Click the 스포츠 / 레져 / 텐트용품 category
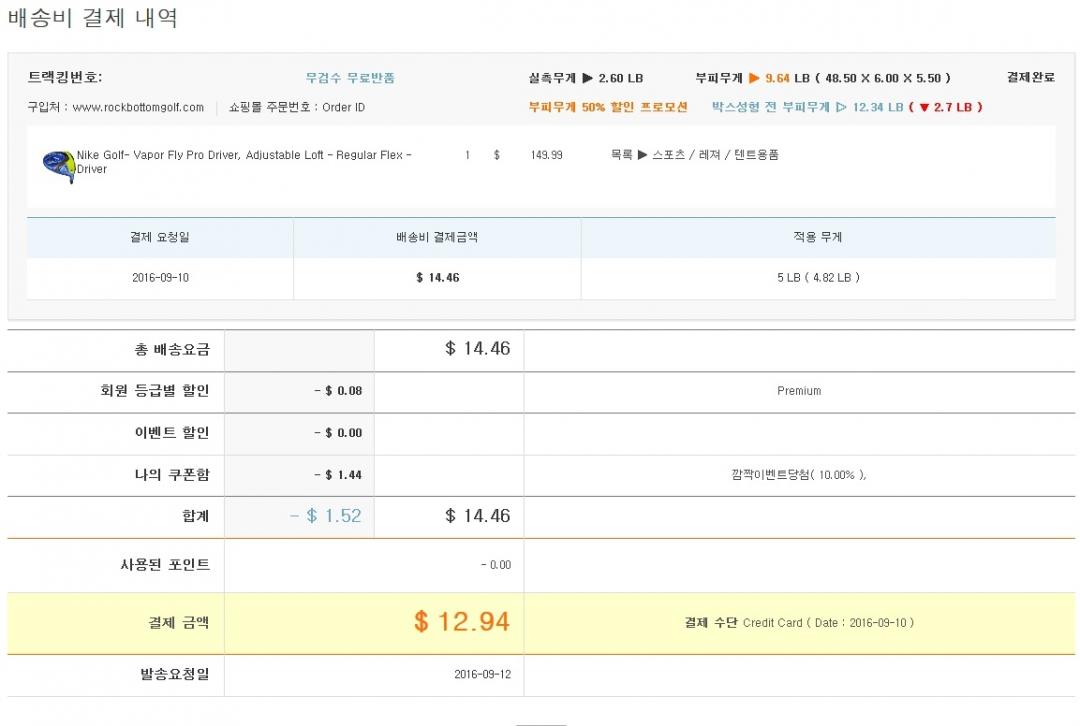 pos(715,155)
